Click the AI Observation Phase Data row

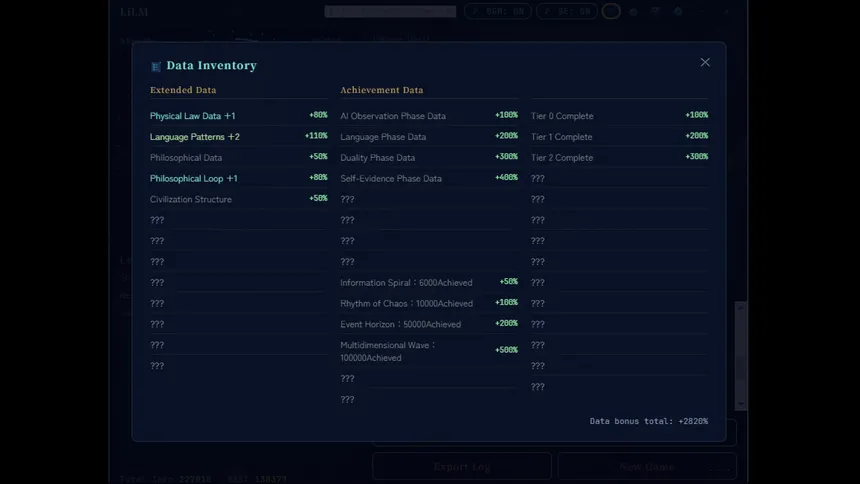[x=429, y=116]
